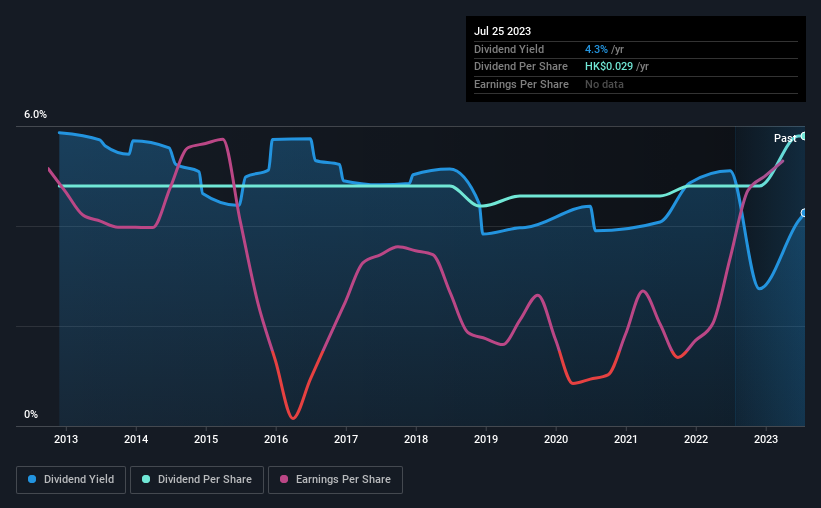The image size is (821, 508).
Task: Select the 2022 x-axis label
Action: point(696,439)
